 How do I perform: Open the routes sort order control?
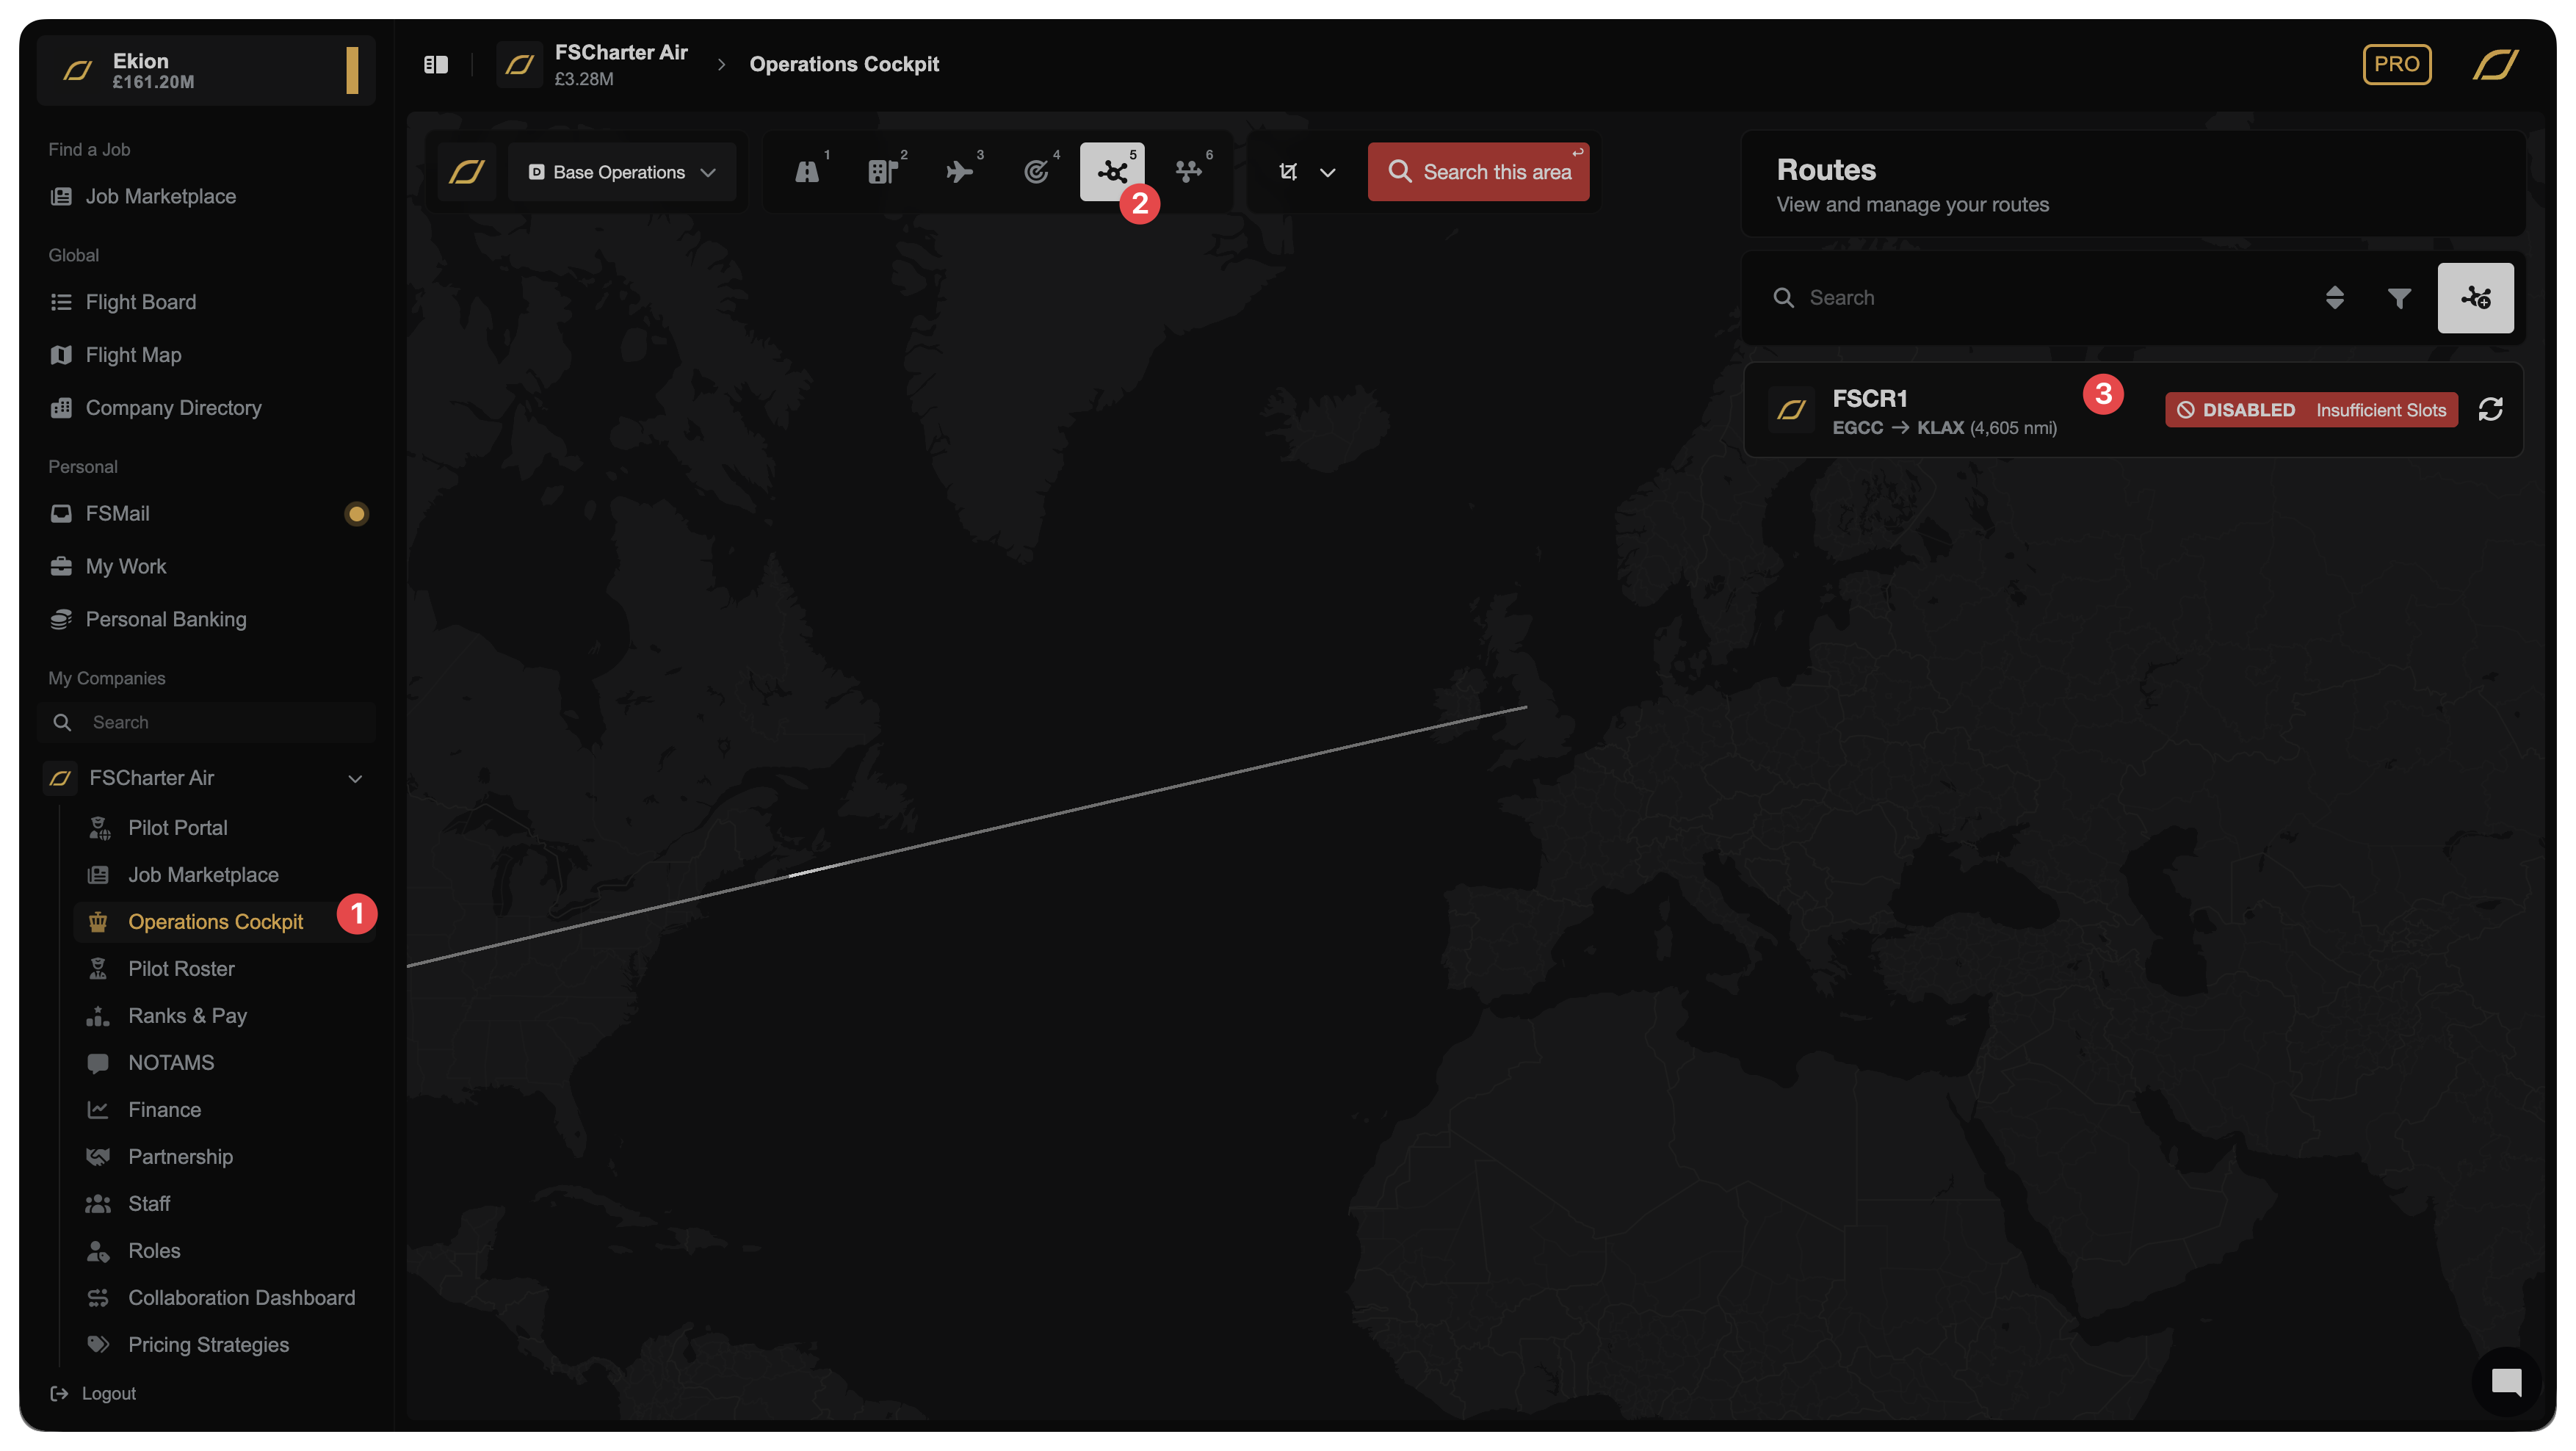coord(2335,298)
